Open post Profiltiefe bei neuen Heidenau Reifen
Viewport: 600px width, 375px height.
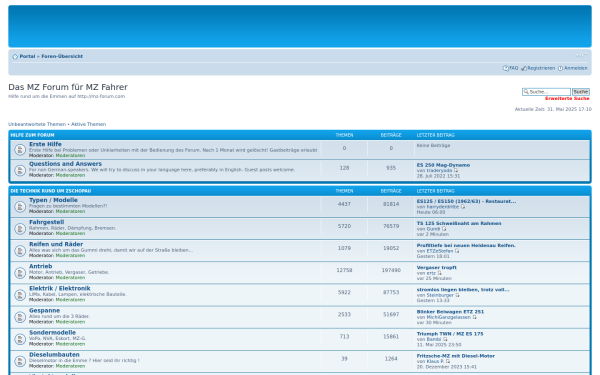coord(466,246)
